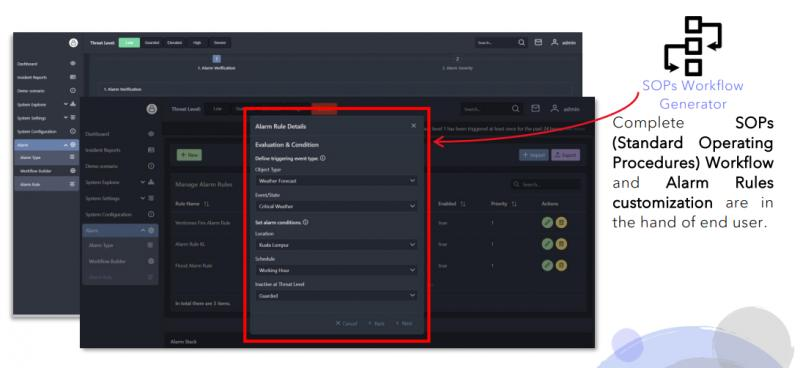
Task: Click Back in Alarm Rule Details dialog
Action: coord(376,323)
